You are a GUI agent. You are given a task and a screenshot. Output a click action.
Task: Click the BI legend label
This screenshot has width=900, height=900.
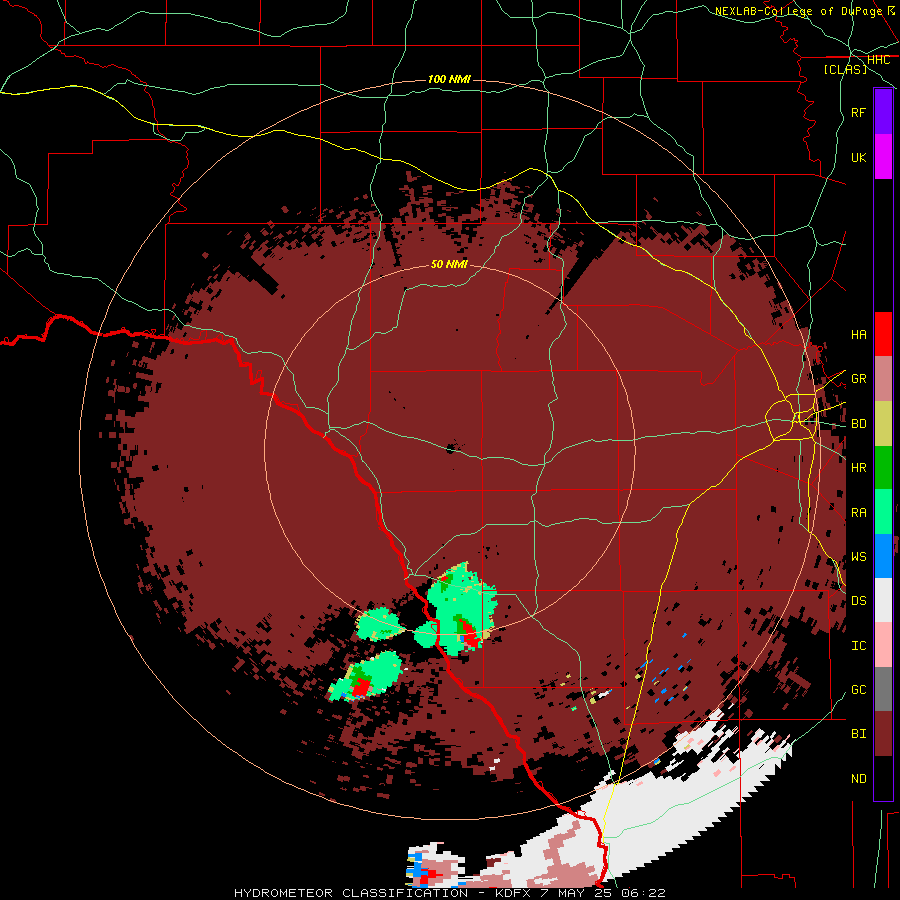[x=858, y=734]
